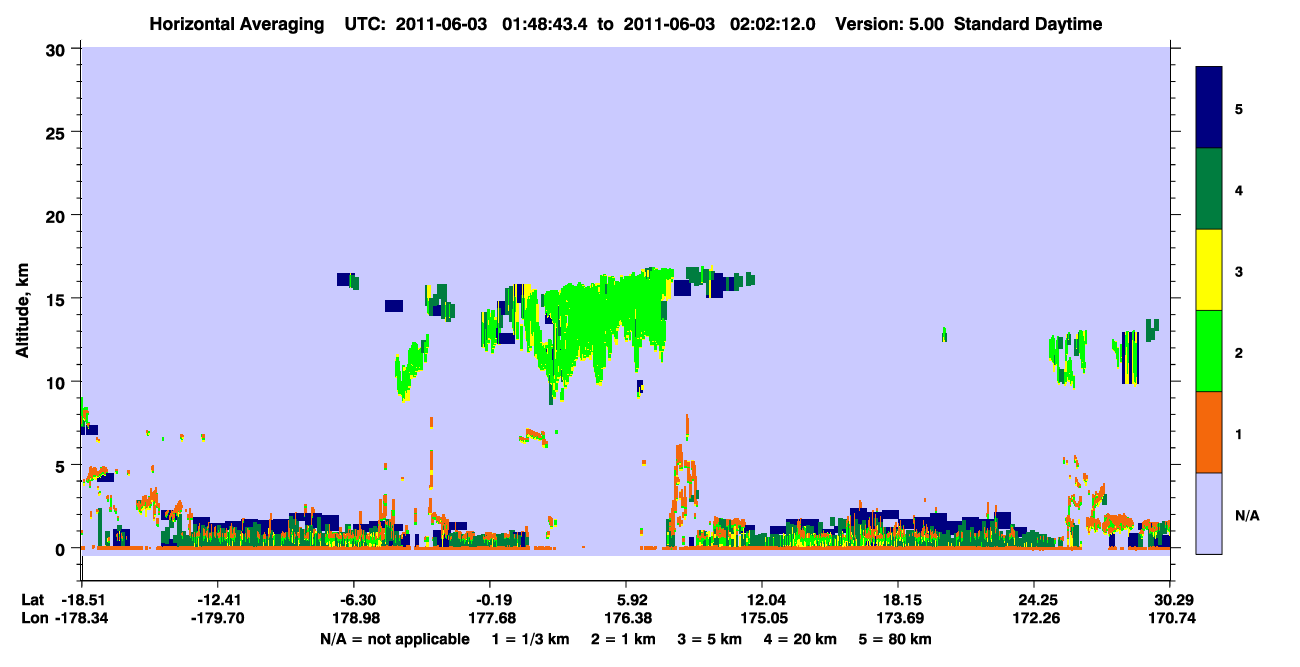
Task: Click the '3 = 5 km' legend note
Action: point(711,639)
